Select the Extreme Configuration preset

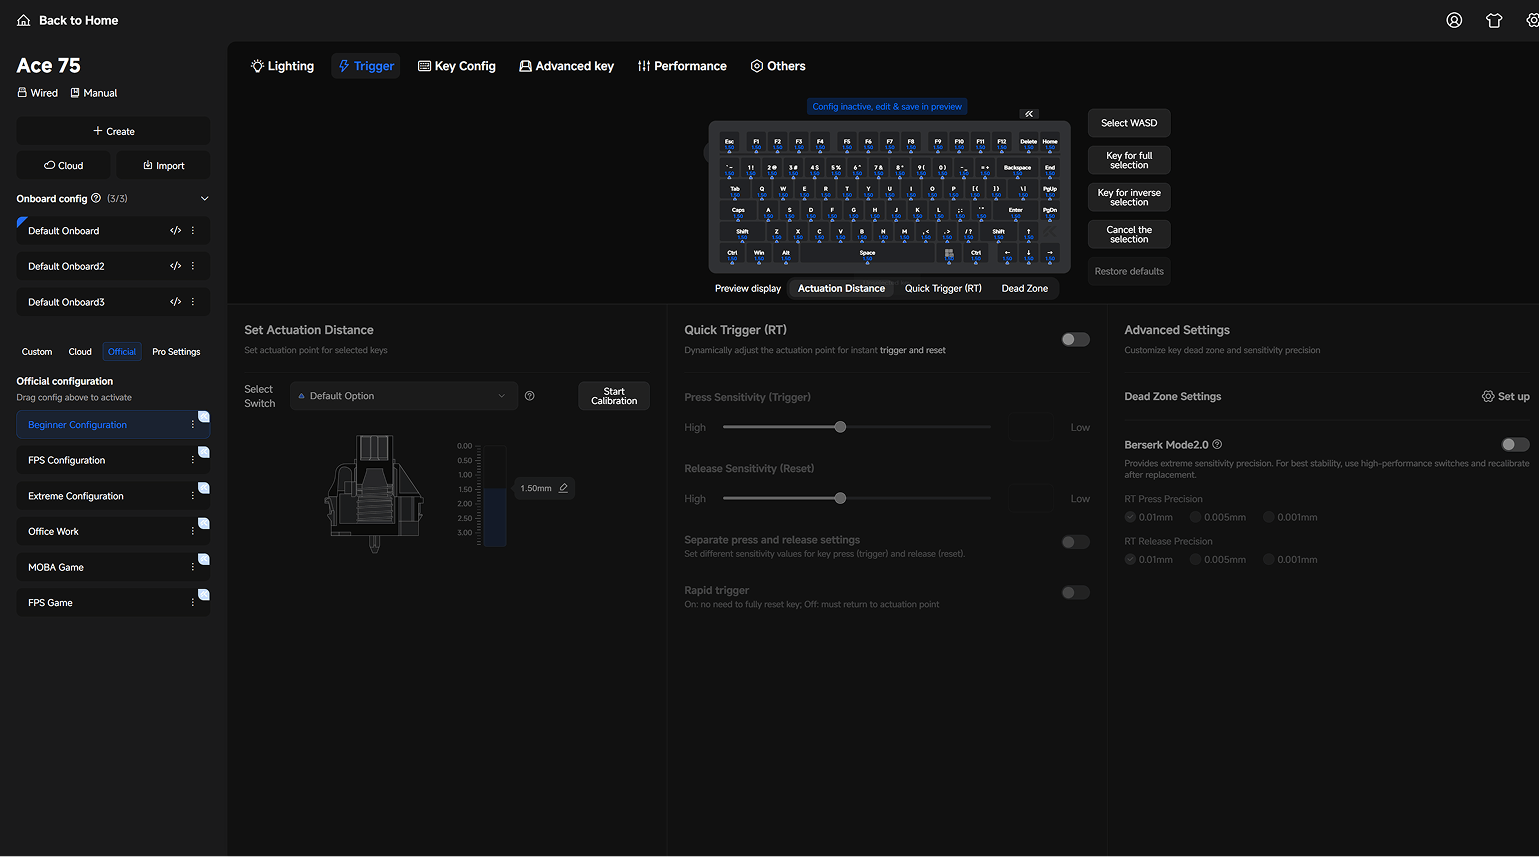tap(113, 496)
